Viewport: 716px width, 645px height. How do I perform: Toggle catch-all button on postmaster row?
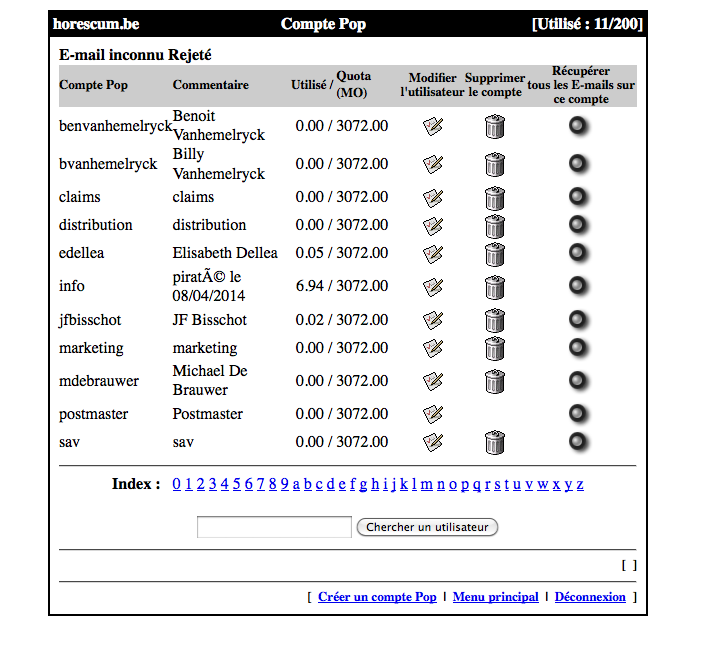click(x=579, y=413)
